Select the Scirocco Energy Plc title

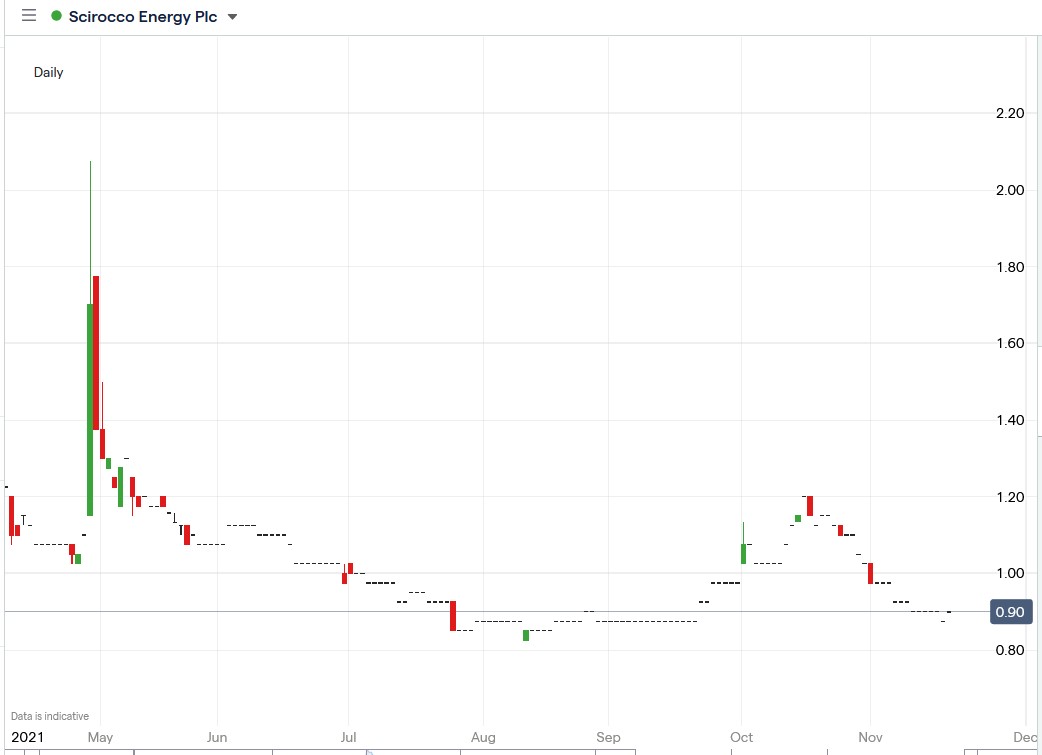pos(140,16)
